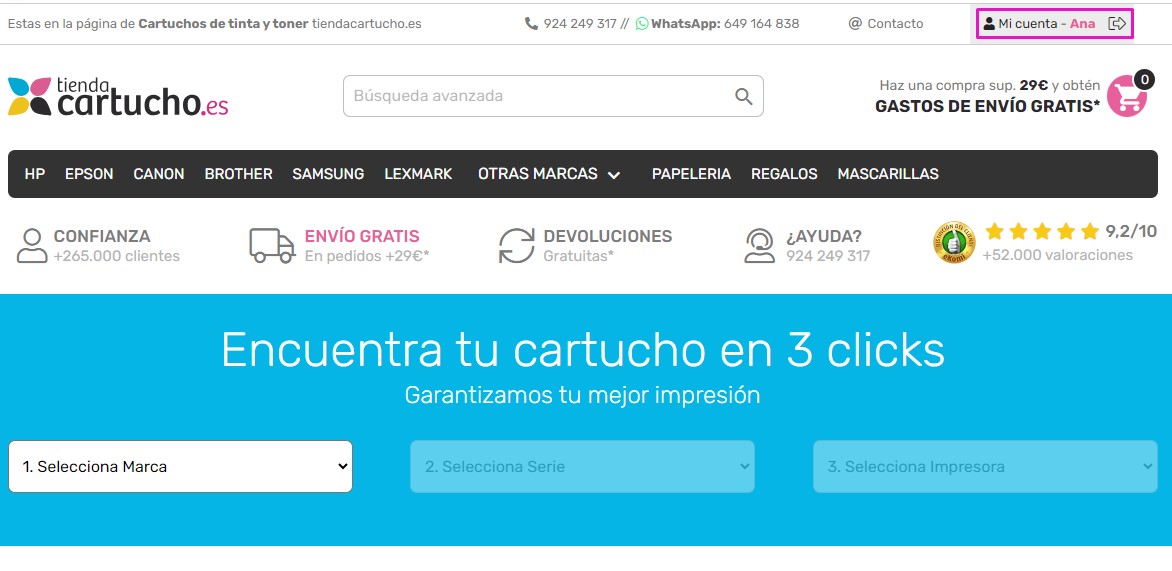Open the Selecciona Impresora dropdown
1172x571 pixels.
985,466
